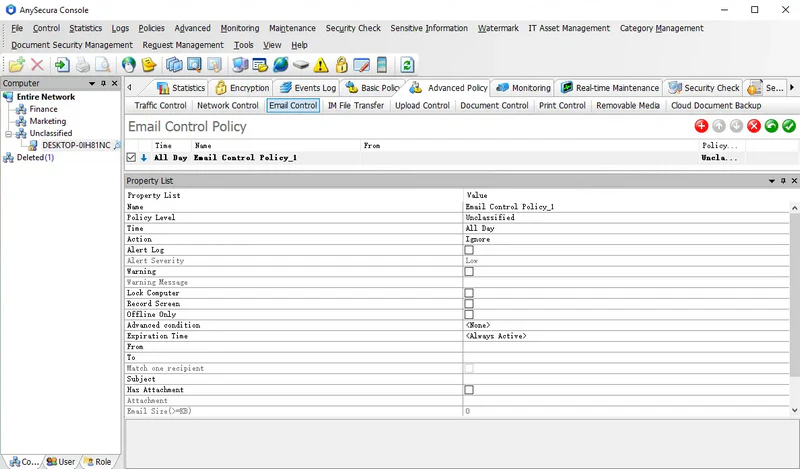Screen dimensions: 800x469
Task: Click the red X delete toolbar icon
Action: [37, 65]
